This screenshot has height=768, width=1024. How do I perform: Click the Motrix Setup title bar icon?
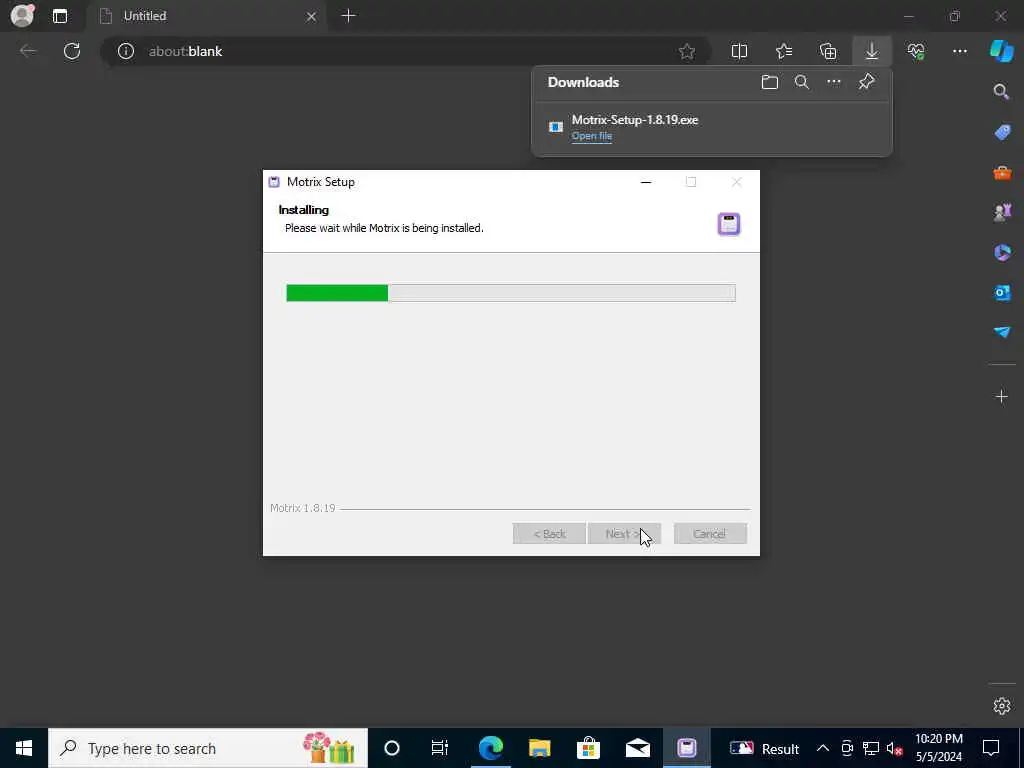[x=274, y=182]
